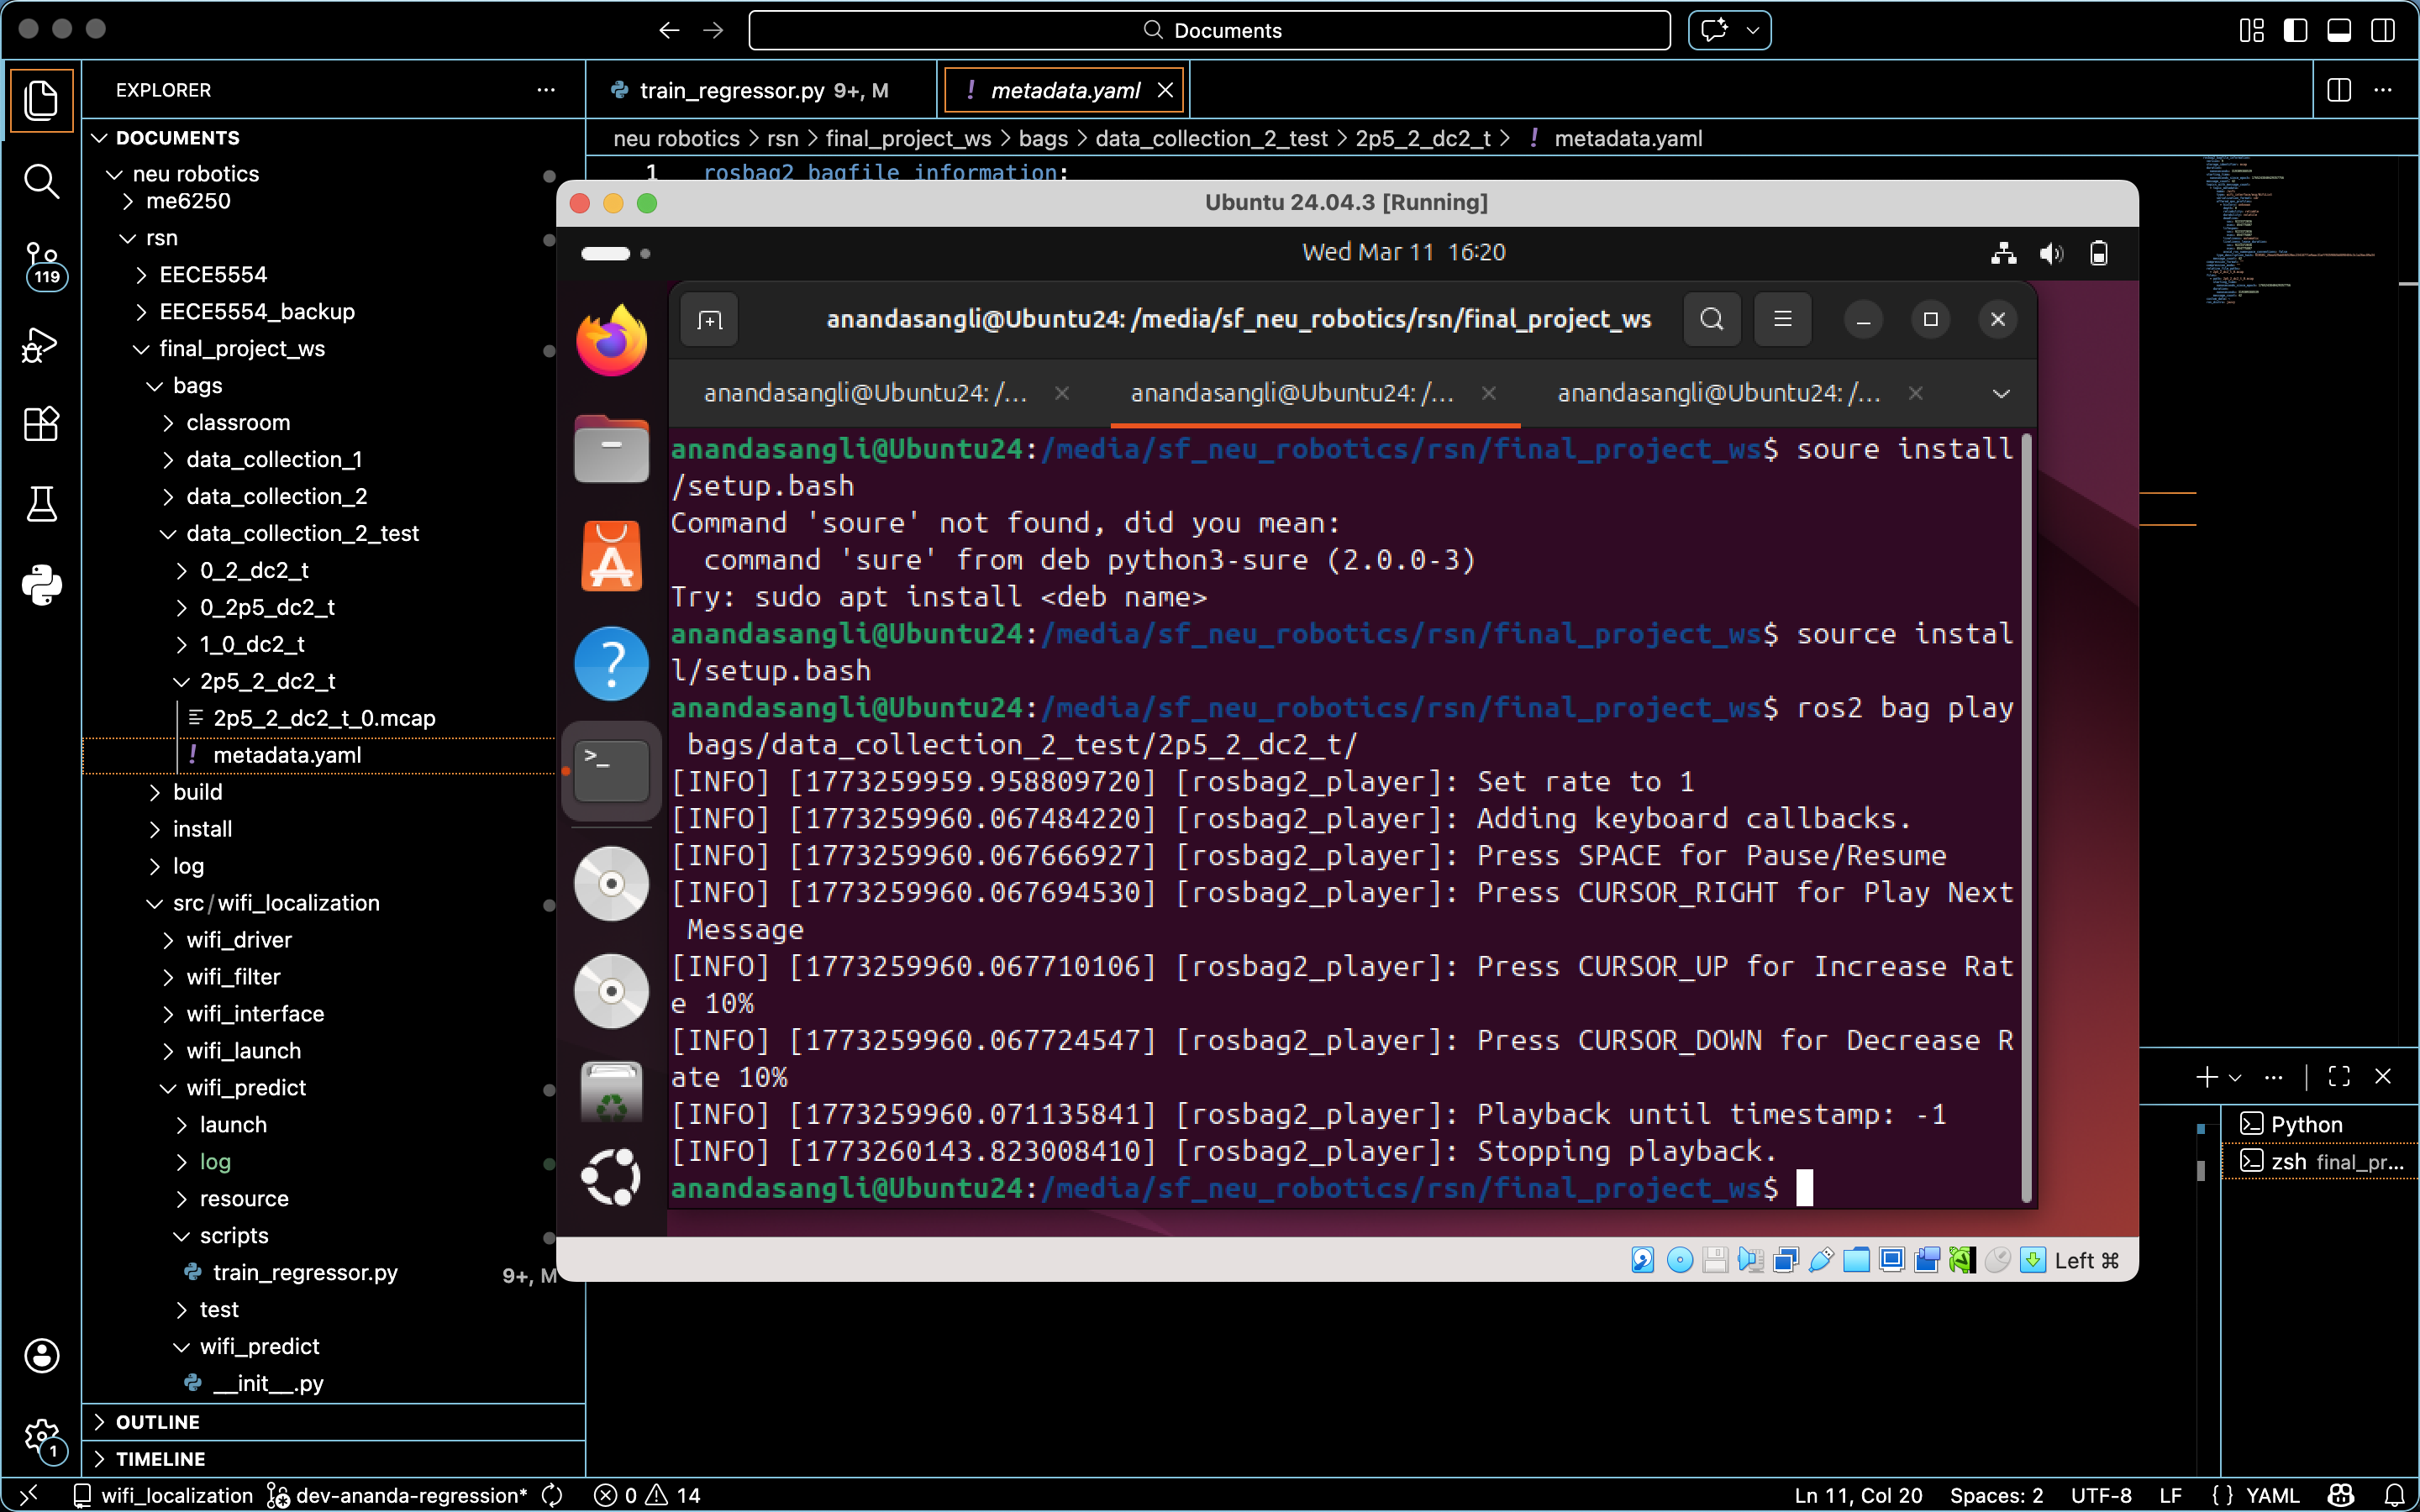The image size is (2420, 1512).
Task: Select the third Ubuntu terminal tab
Action: click(1718, 393)
